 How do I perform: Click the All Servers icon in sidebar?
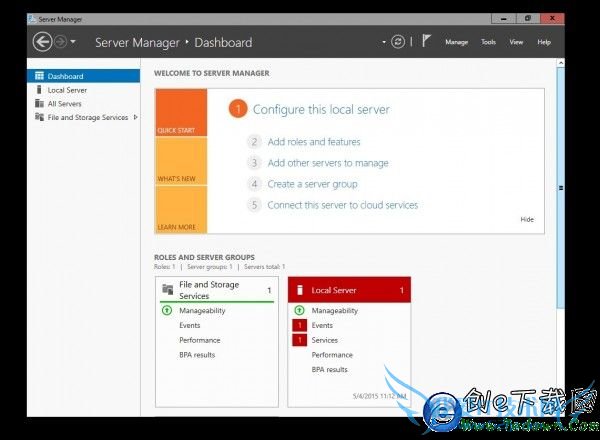pos(39,103)
